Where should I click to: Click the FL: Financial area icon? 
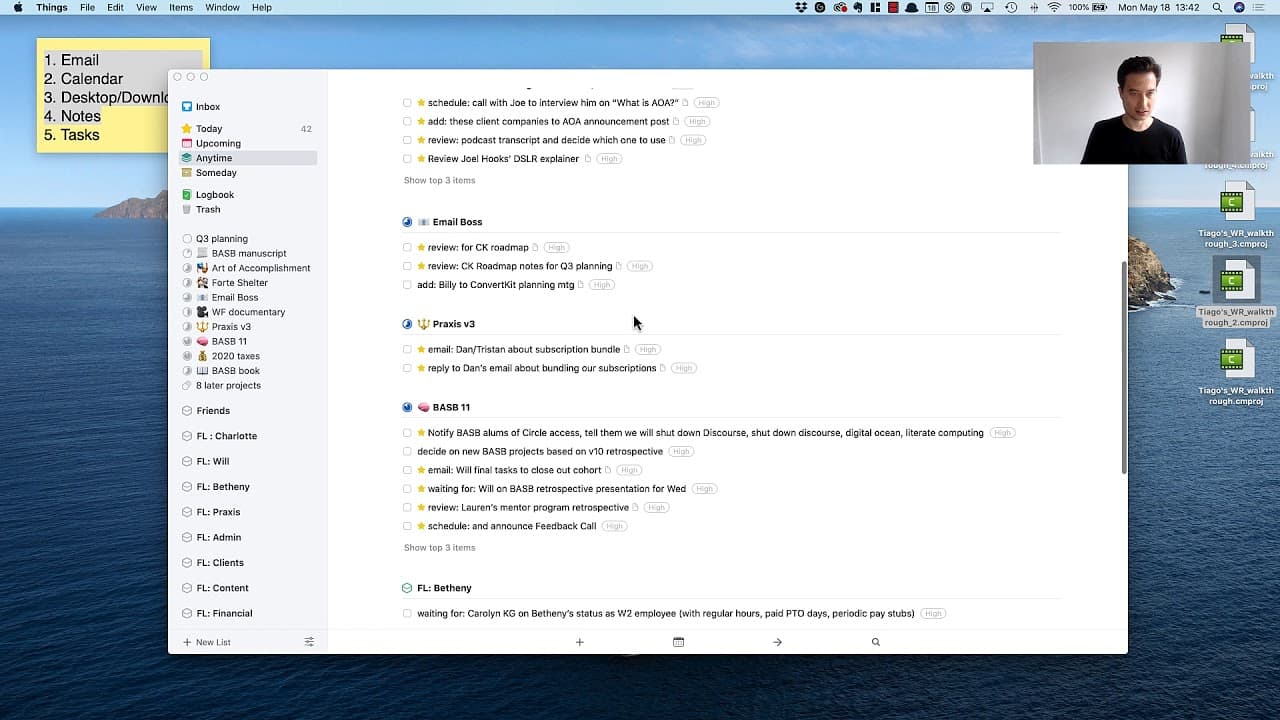click(x=187, y=613)
